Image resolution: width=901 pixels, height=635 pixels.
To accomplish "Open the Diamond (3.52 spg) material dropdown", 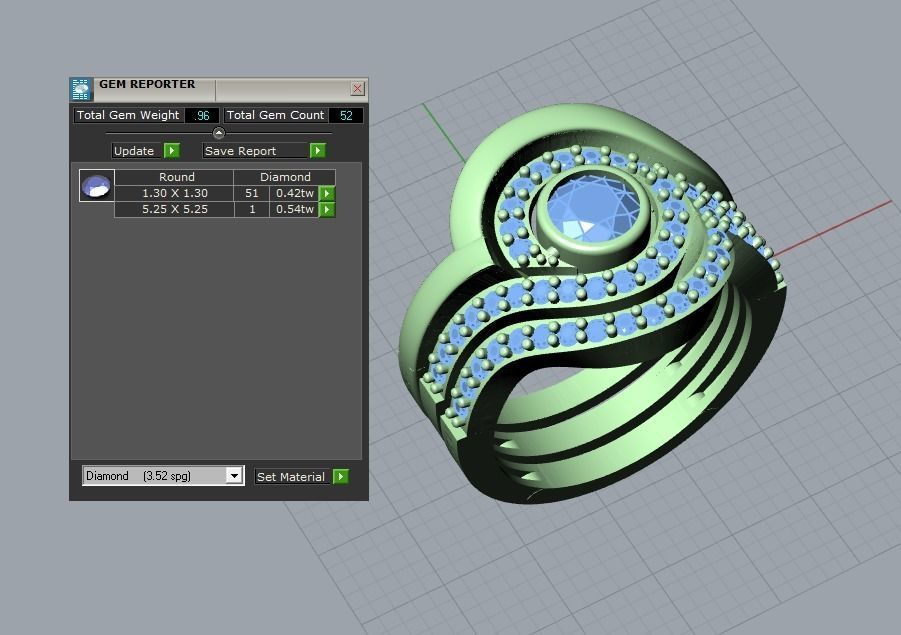I will 233,476.
